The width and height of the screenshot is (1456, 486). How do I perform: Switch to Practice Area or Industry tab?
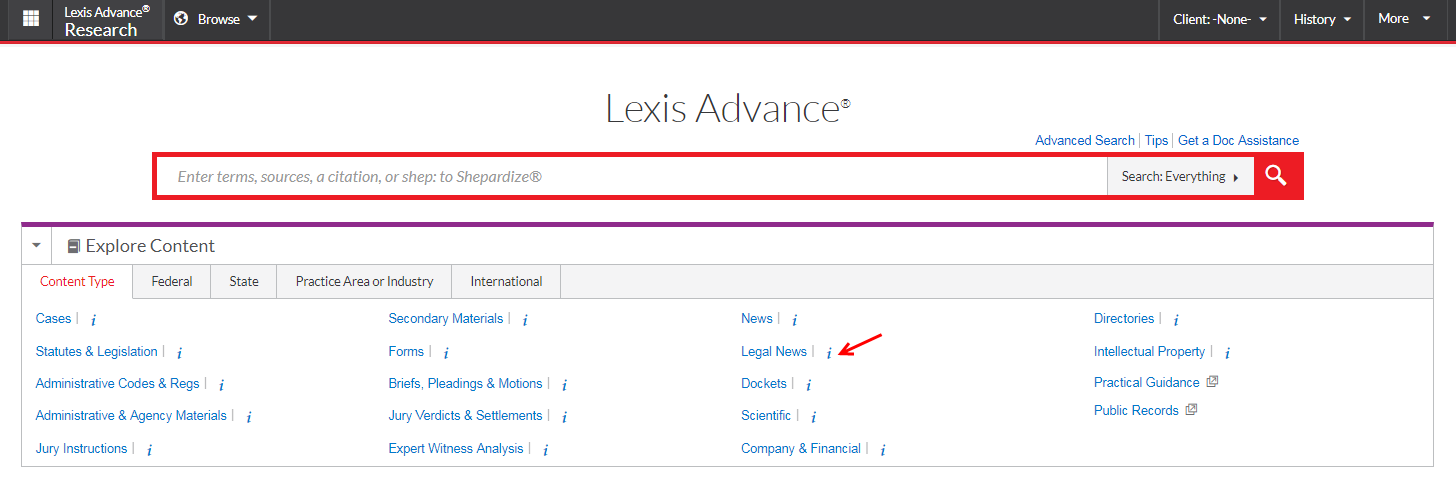click(x=365, y=282)
